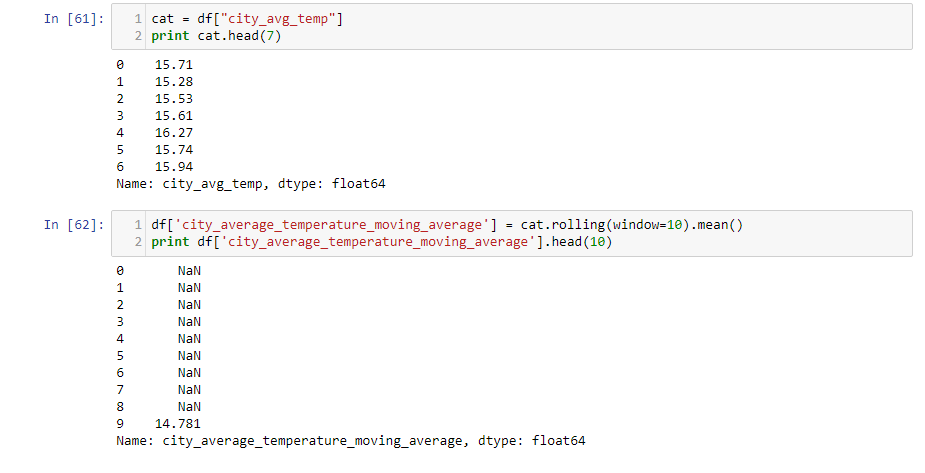Click the rolling(window=10).mean() code line
Viewport: 925px width, 473px height.
(447, 225)
